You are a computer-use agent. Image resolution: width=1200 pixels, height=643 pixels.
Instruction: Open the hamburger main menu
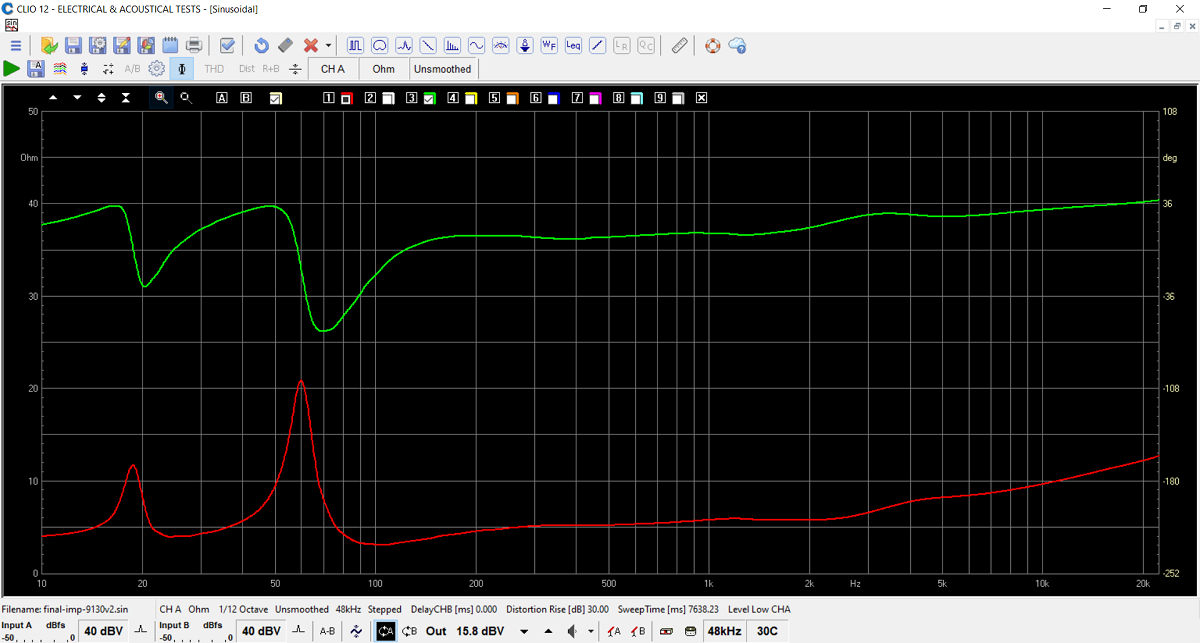[16, 45]
